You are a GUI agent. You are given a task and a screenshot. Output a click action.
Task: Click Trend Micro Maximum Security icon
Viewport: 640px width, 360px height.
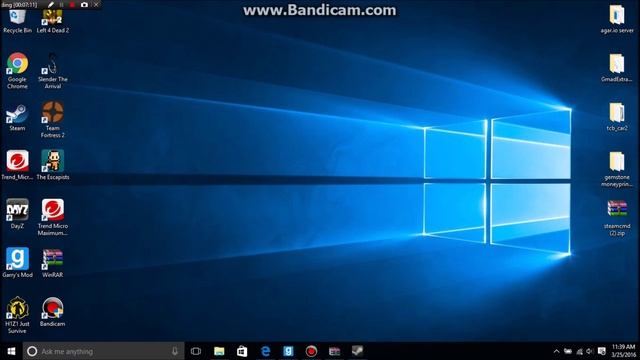coord(53,217)
